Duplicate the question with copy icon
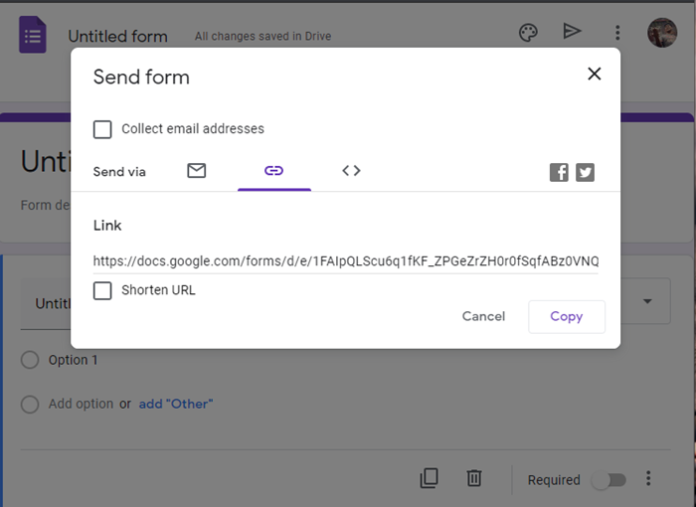Image resolution: width=696 pixels, height=507 pixels. 429,478
